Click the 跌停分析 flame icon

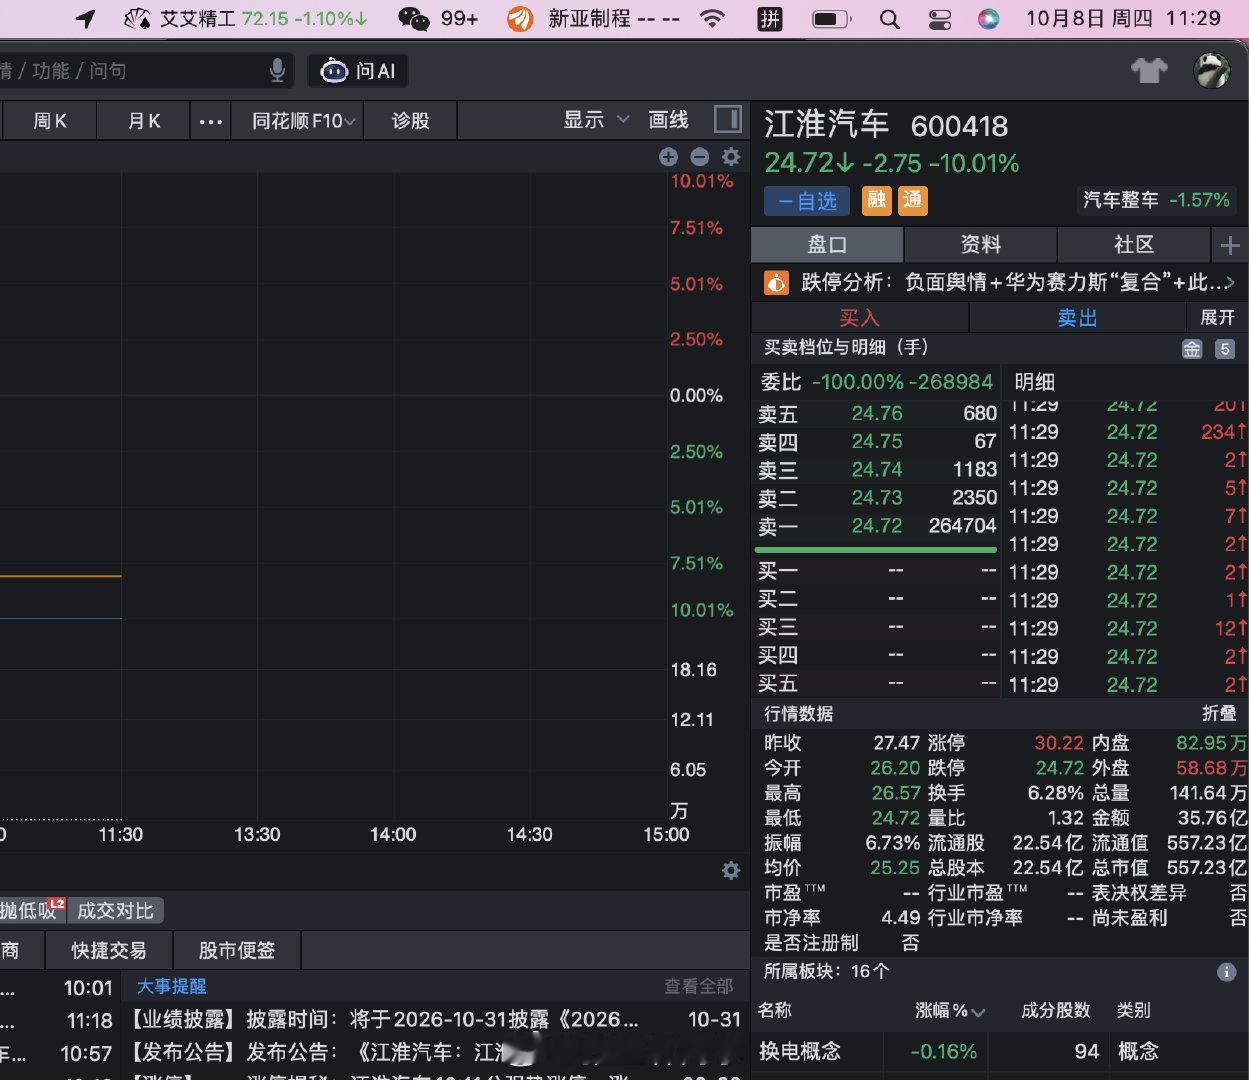pyautogui.click(x=777, y=283)
